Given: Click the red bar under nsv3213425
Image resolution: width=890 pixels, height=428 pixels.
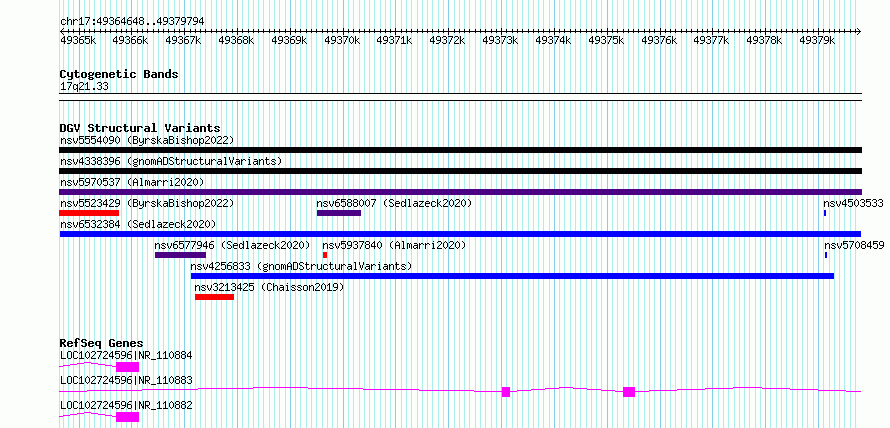Looking at the screenshot, I should [x=215, y=297].
